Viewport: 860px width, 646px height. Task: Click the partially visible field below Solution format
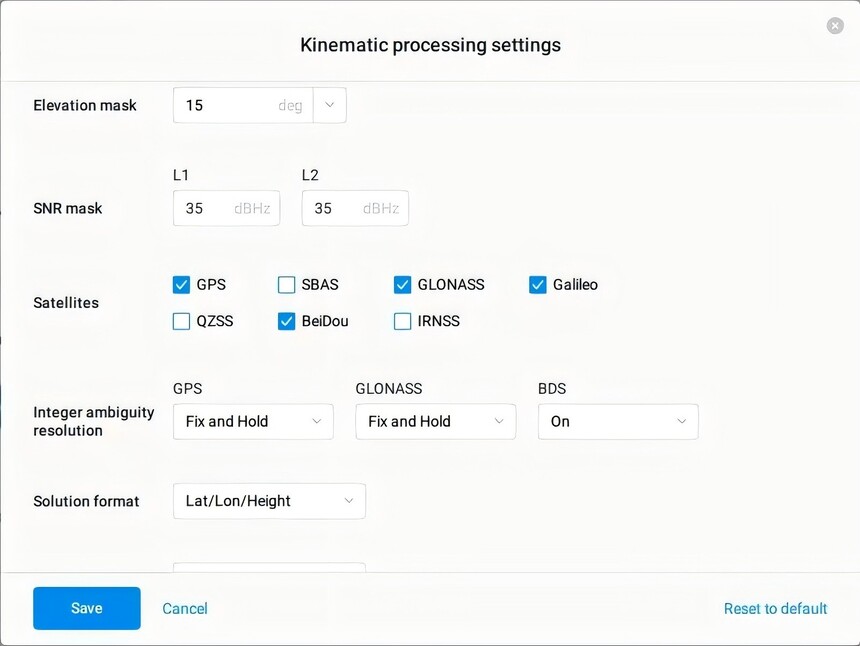point(269,567)
